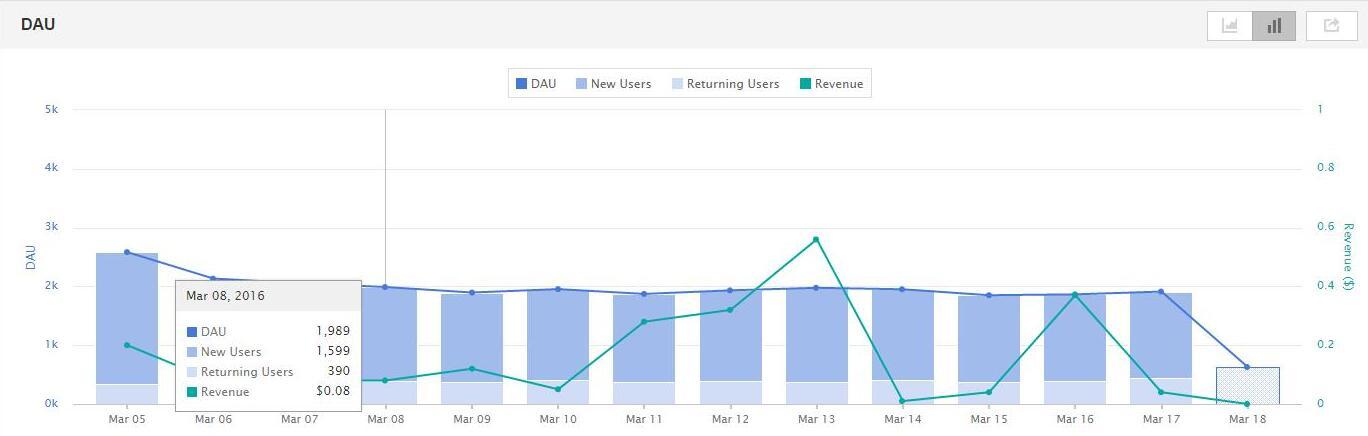Select the Mar 05 bar
1368x436 pixels.
127,329
